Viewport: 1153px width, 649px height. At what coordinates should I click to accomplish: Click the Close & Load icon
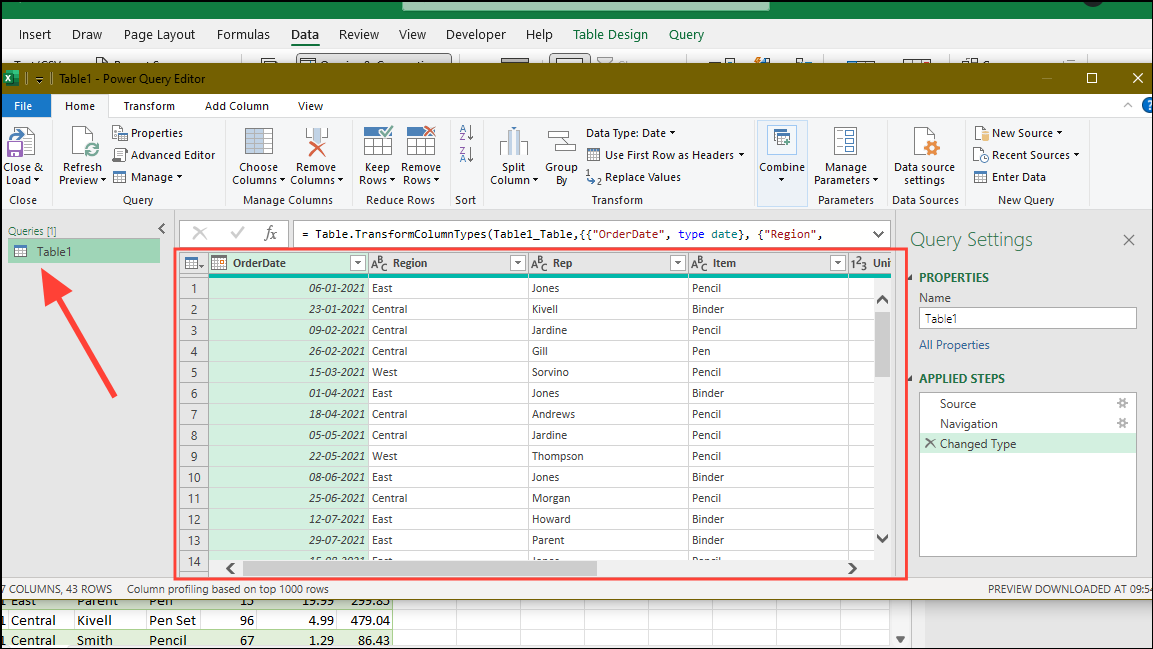point(22,142)
